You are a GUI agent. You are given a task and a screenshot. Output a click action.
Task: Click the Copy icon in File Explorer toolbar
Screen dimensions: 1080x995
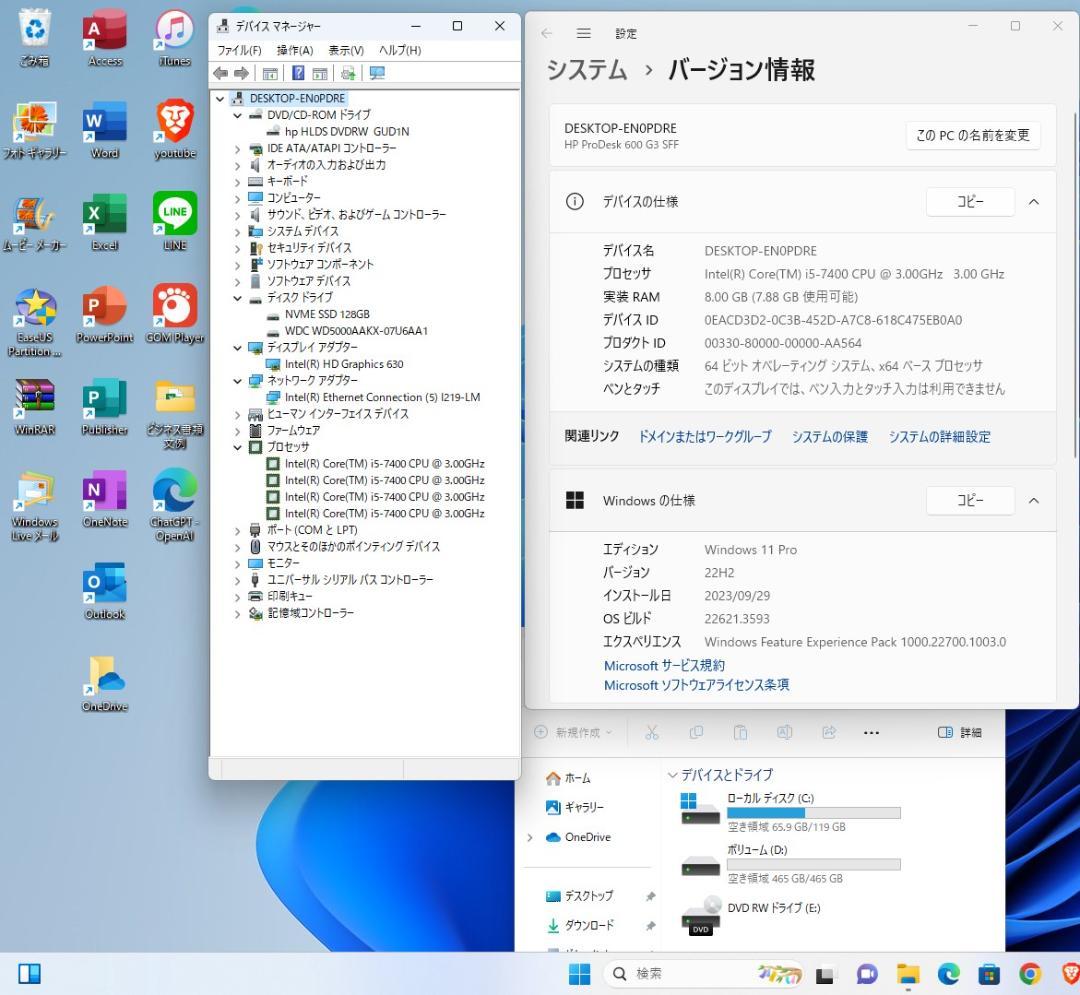(x=697, y=732)
